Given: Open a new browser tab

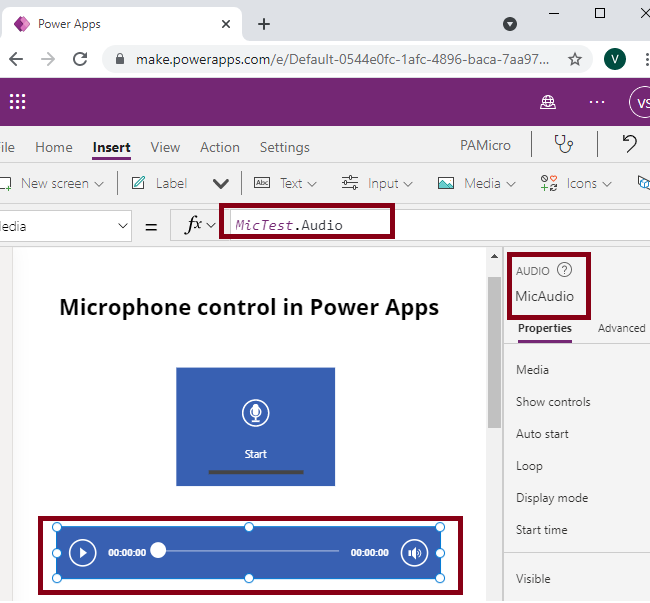Looking at the screenshot, I should [x=264, y=24].
